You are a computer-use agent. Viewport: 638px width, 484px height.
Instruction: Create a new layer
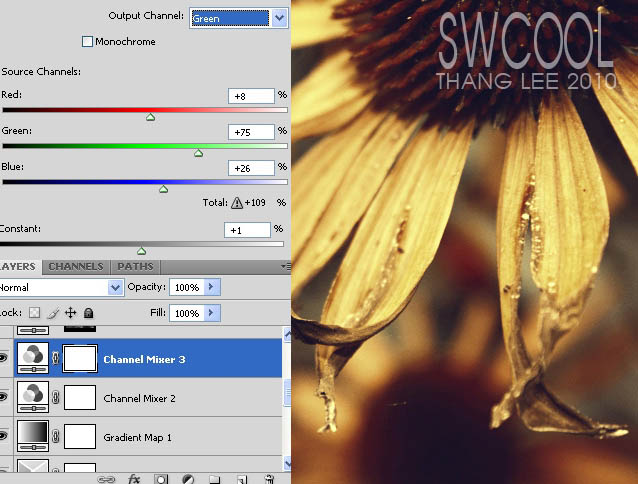click(x=242, y=480)
